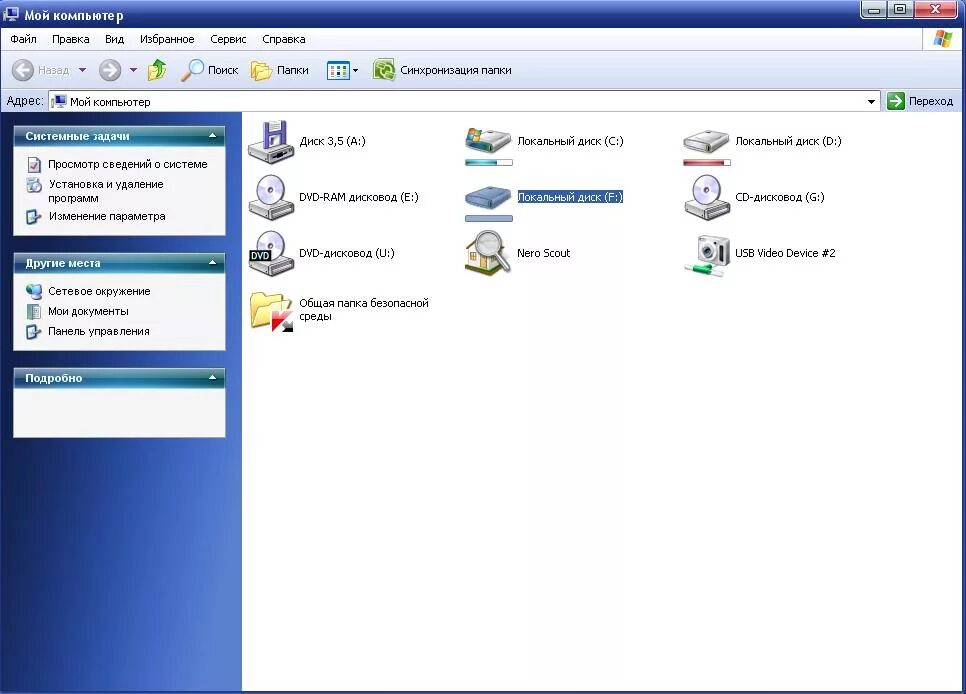
Task: Click Установка и удаление программ link
Action: click(x=106, y=191)
